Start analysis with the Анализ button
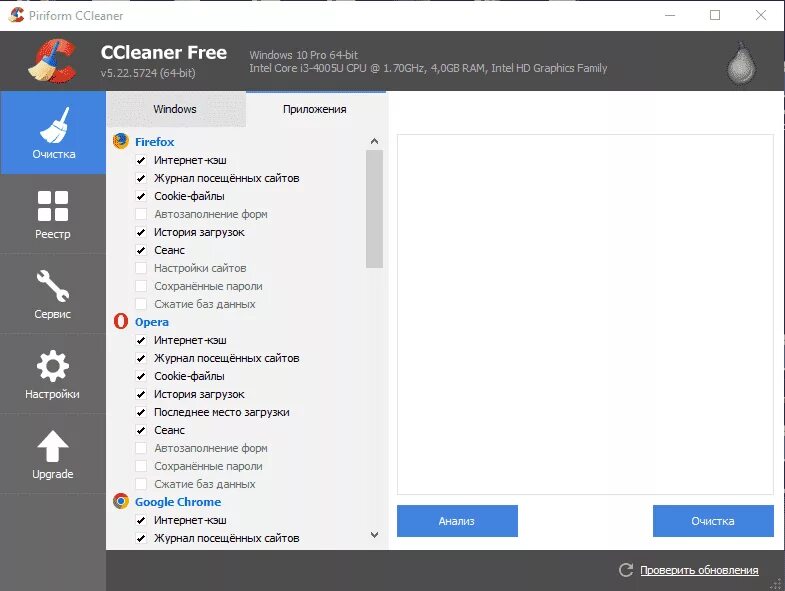The width and height of the screenshot is (785, 591). tap(457, 521)
